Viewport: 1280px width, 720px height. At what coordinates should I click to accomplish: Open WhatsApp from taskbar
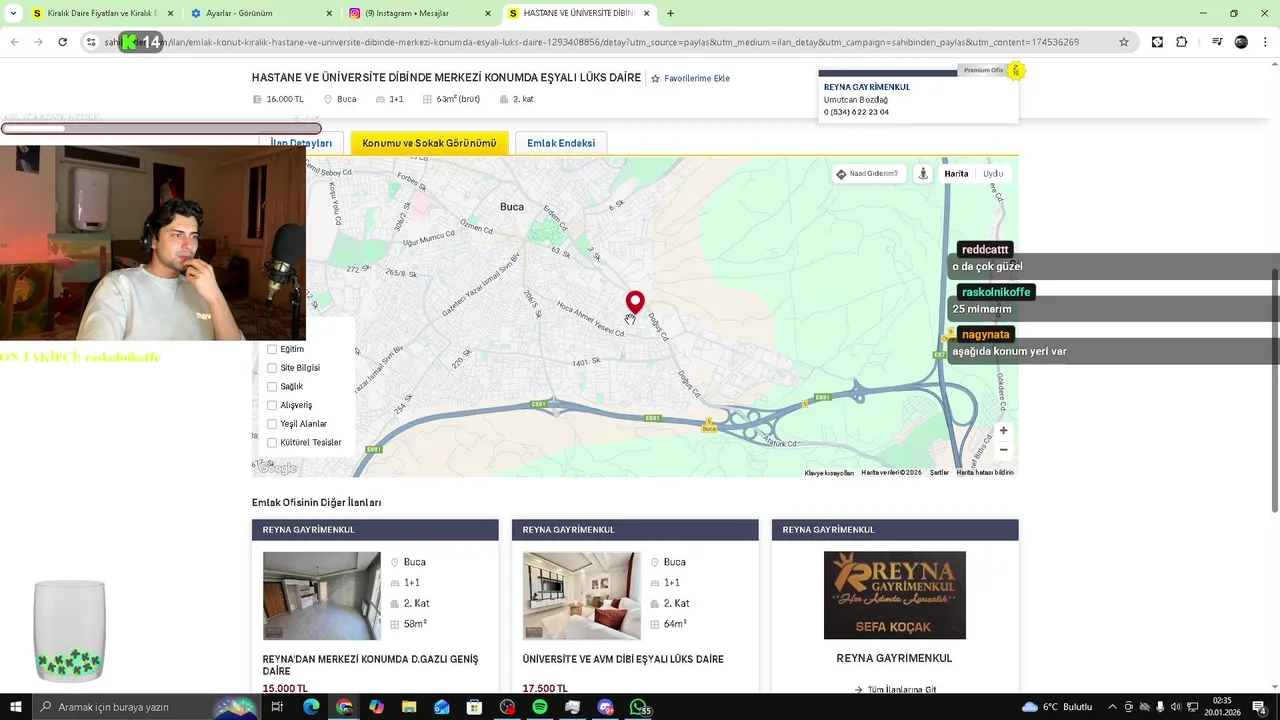pyautogui.click(x=639, y=707)
